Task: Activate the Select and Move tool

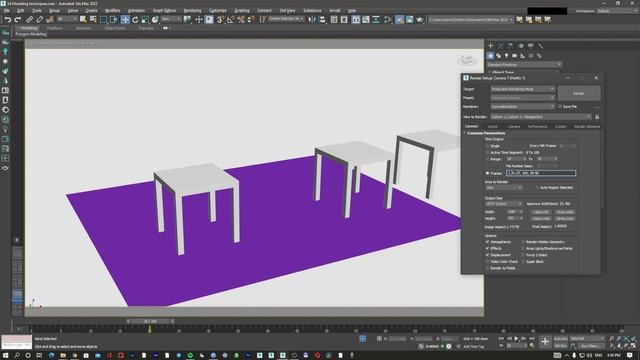Action: (125, 20)
